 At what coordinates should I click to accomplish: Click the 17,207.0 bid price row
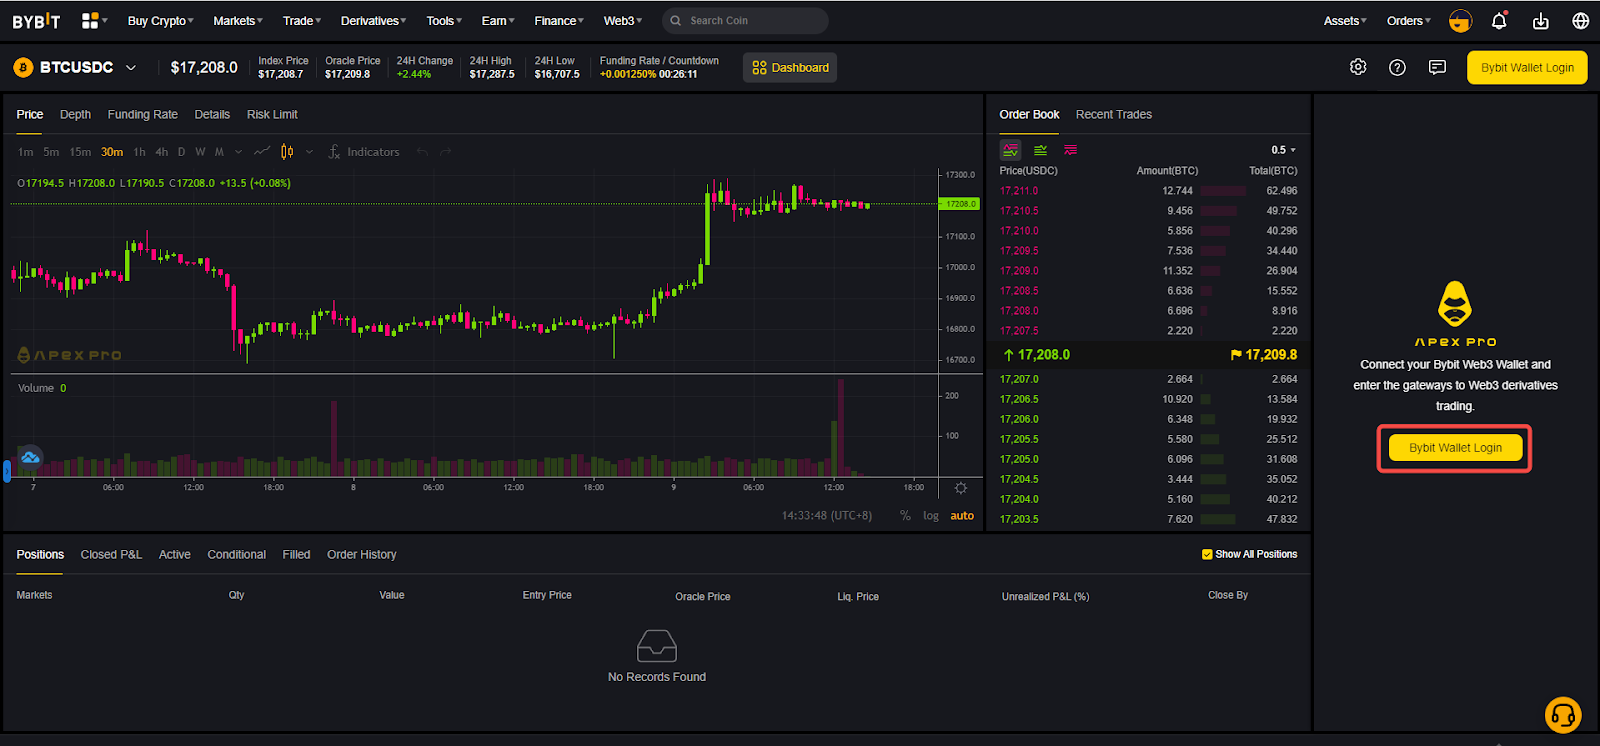click(1148, 379)
